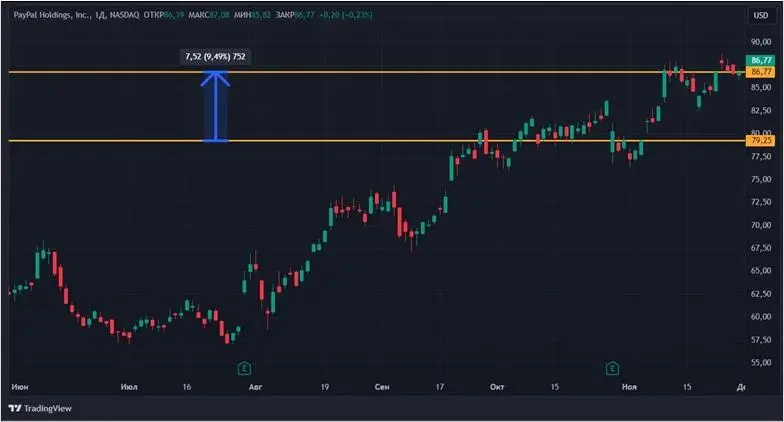Click the 1Д interval label in header
The width and height of the screenshot is (784, 422).
100,15
